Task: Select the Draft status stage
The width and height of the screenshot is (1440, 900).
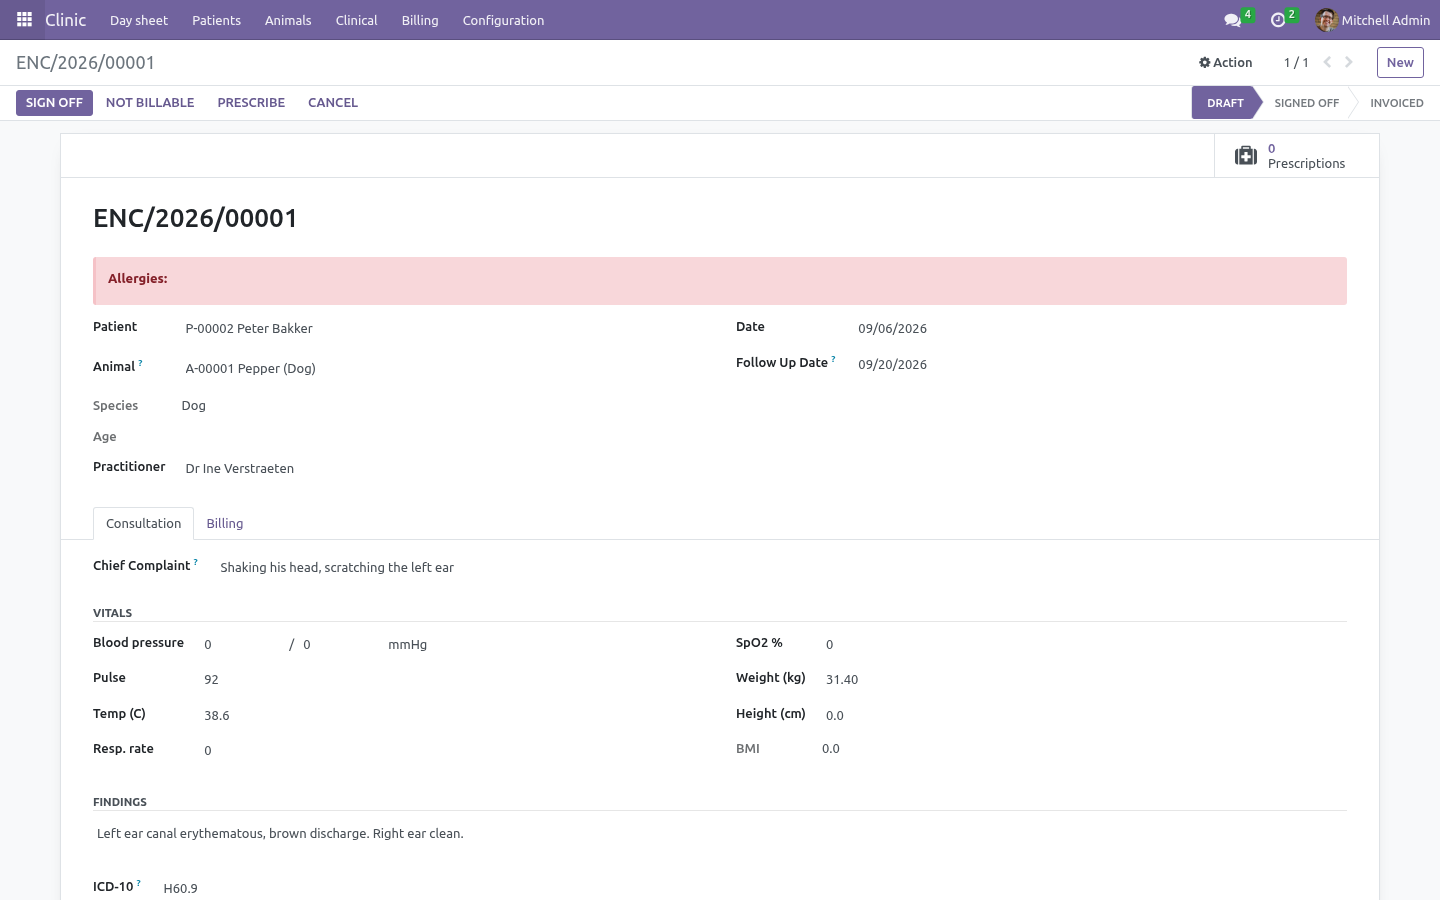Action: pos(1225,103)
